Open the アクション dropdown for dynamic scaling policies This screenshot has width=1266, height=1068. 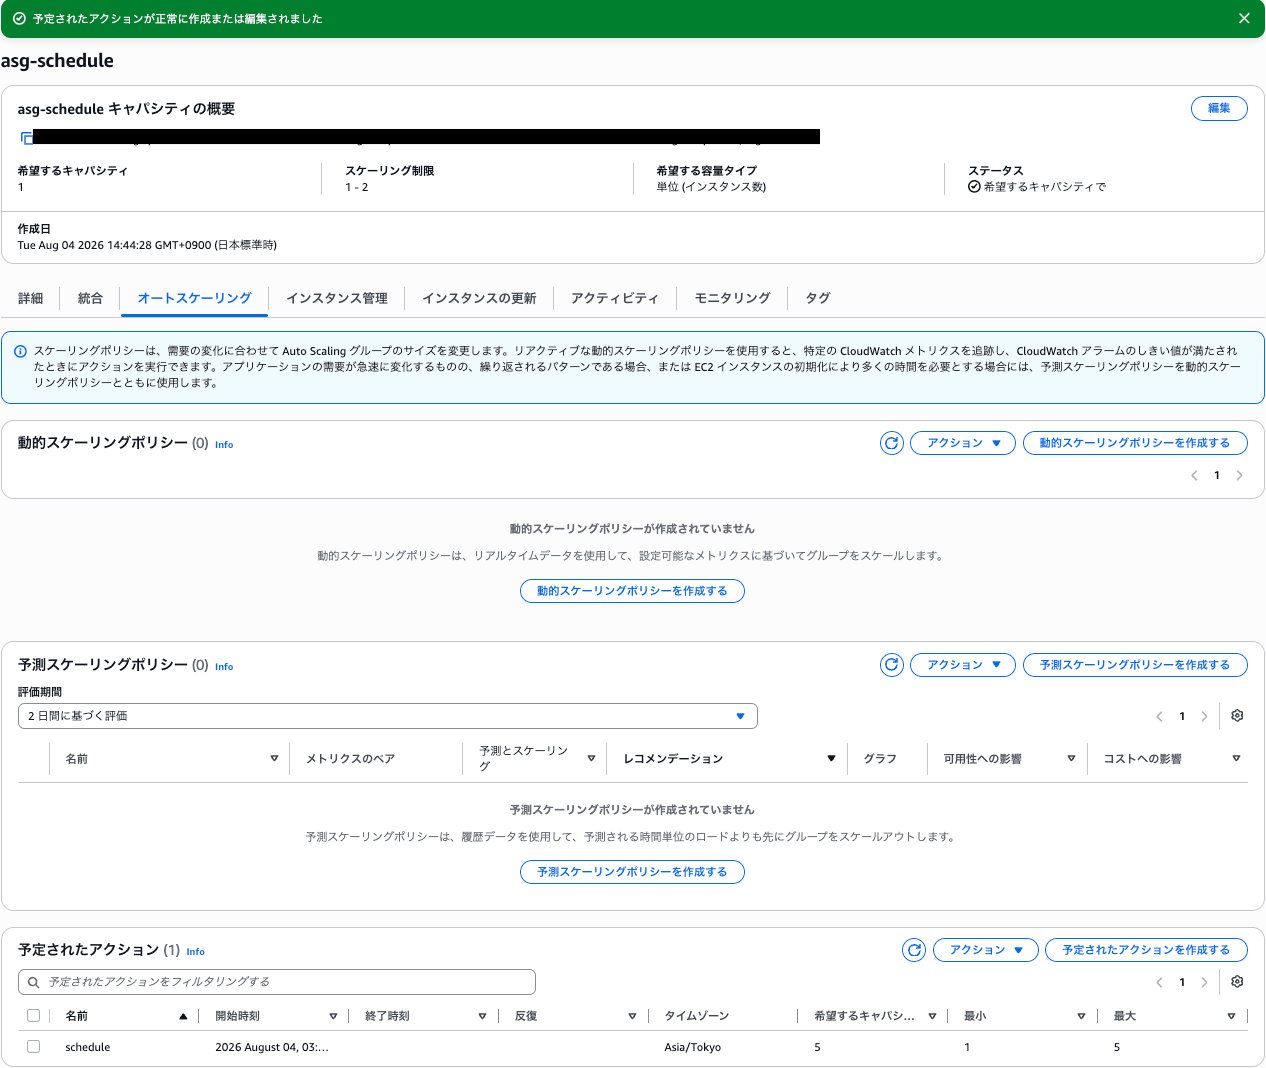click(963, 443)
